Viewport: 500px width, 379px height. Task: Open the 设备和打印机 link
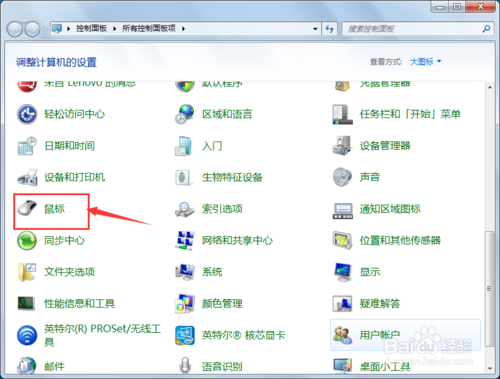pos(75,177)
